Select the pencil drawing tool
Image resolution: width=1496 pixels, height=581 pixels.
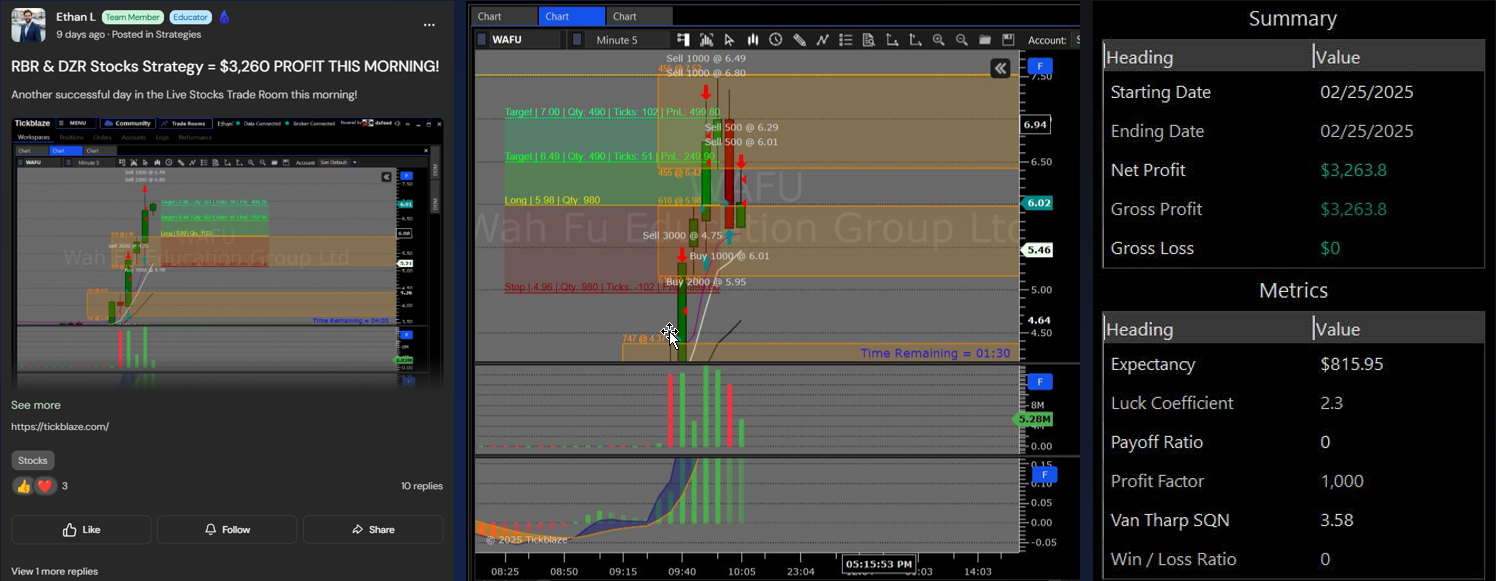[800, 40]
